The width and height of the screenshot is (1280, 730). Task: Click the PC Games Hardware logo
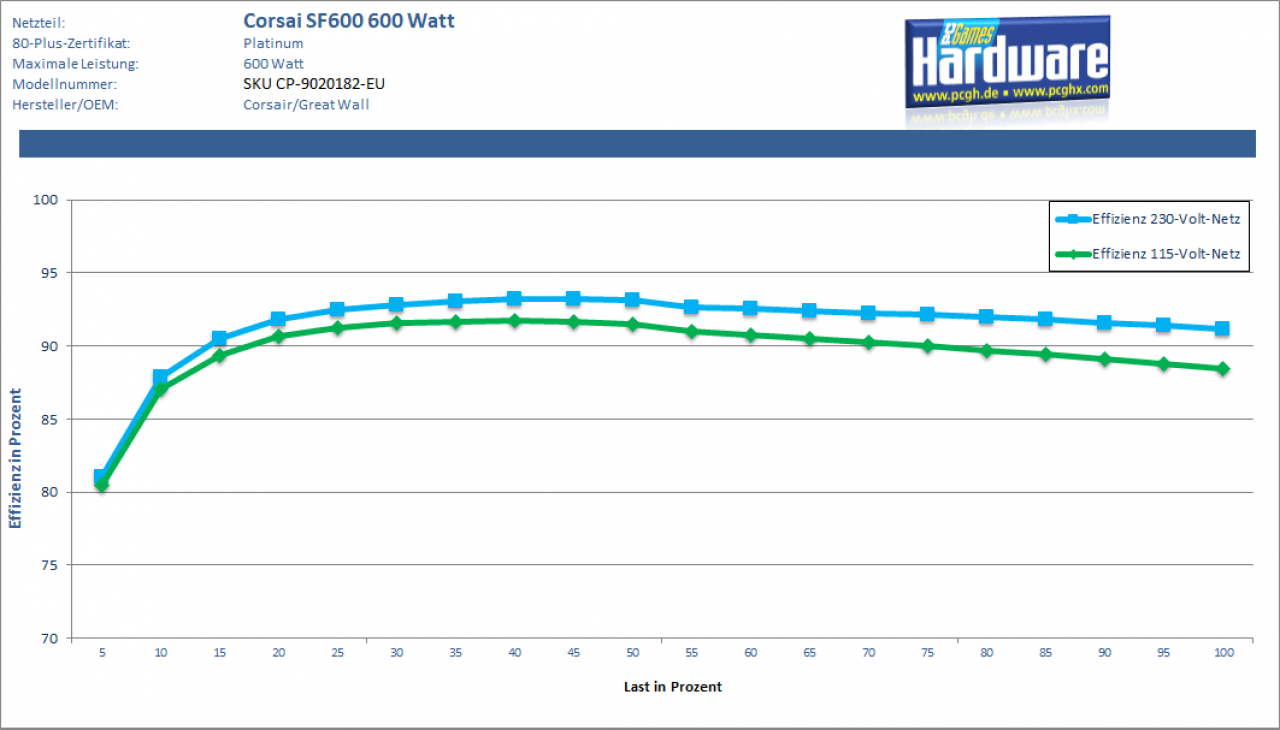1007,62
